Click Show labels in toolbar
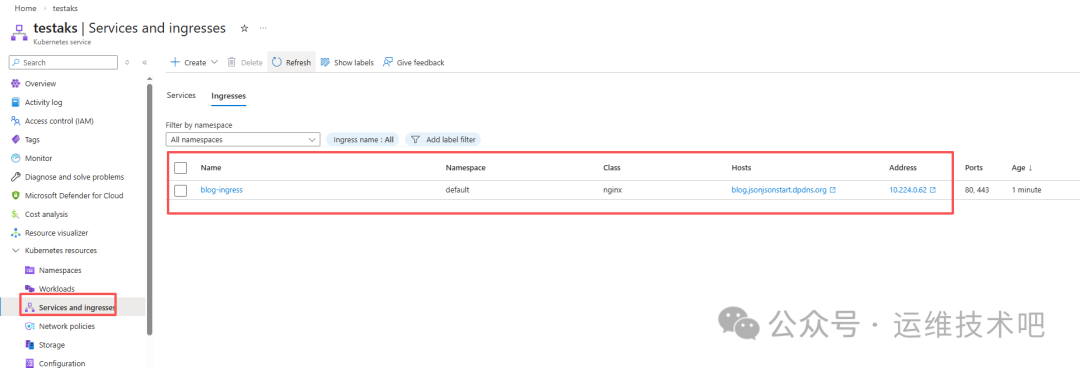 pos(347,63)
